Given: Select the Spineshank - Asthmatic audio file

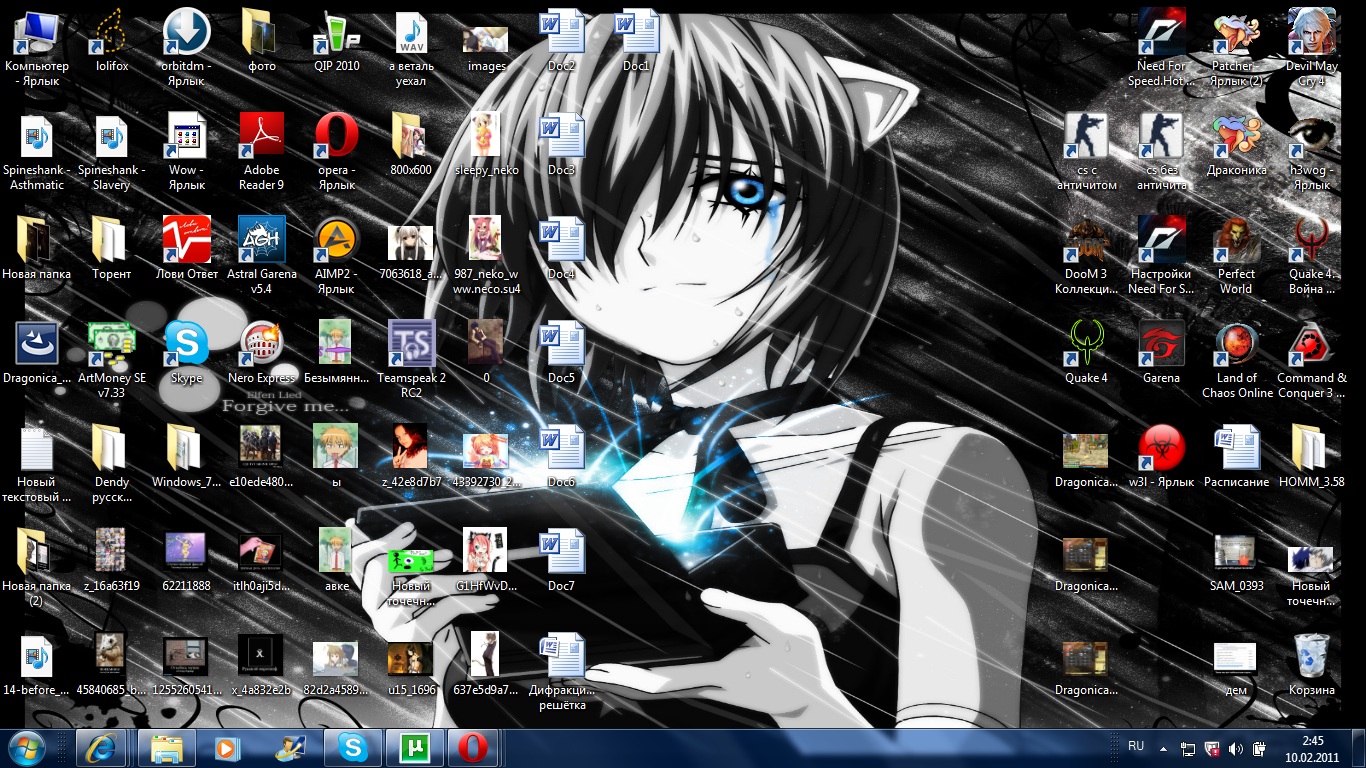Looking at the screenshot, I should click(x=37, y=136).
